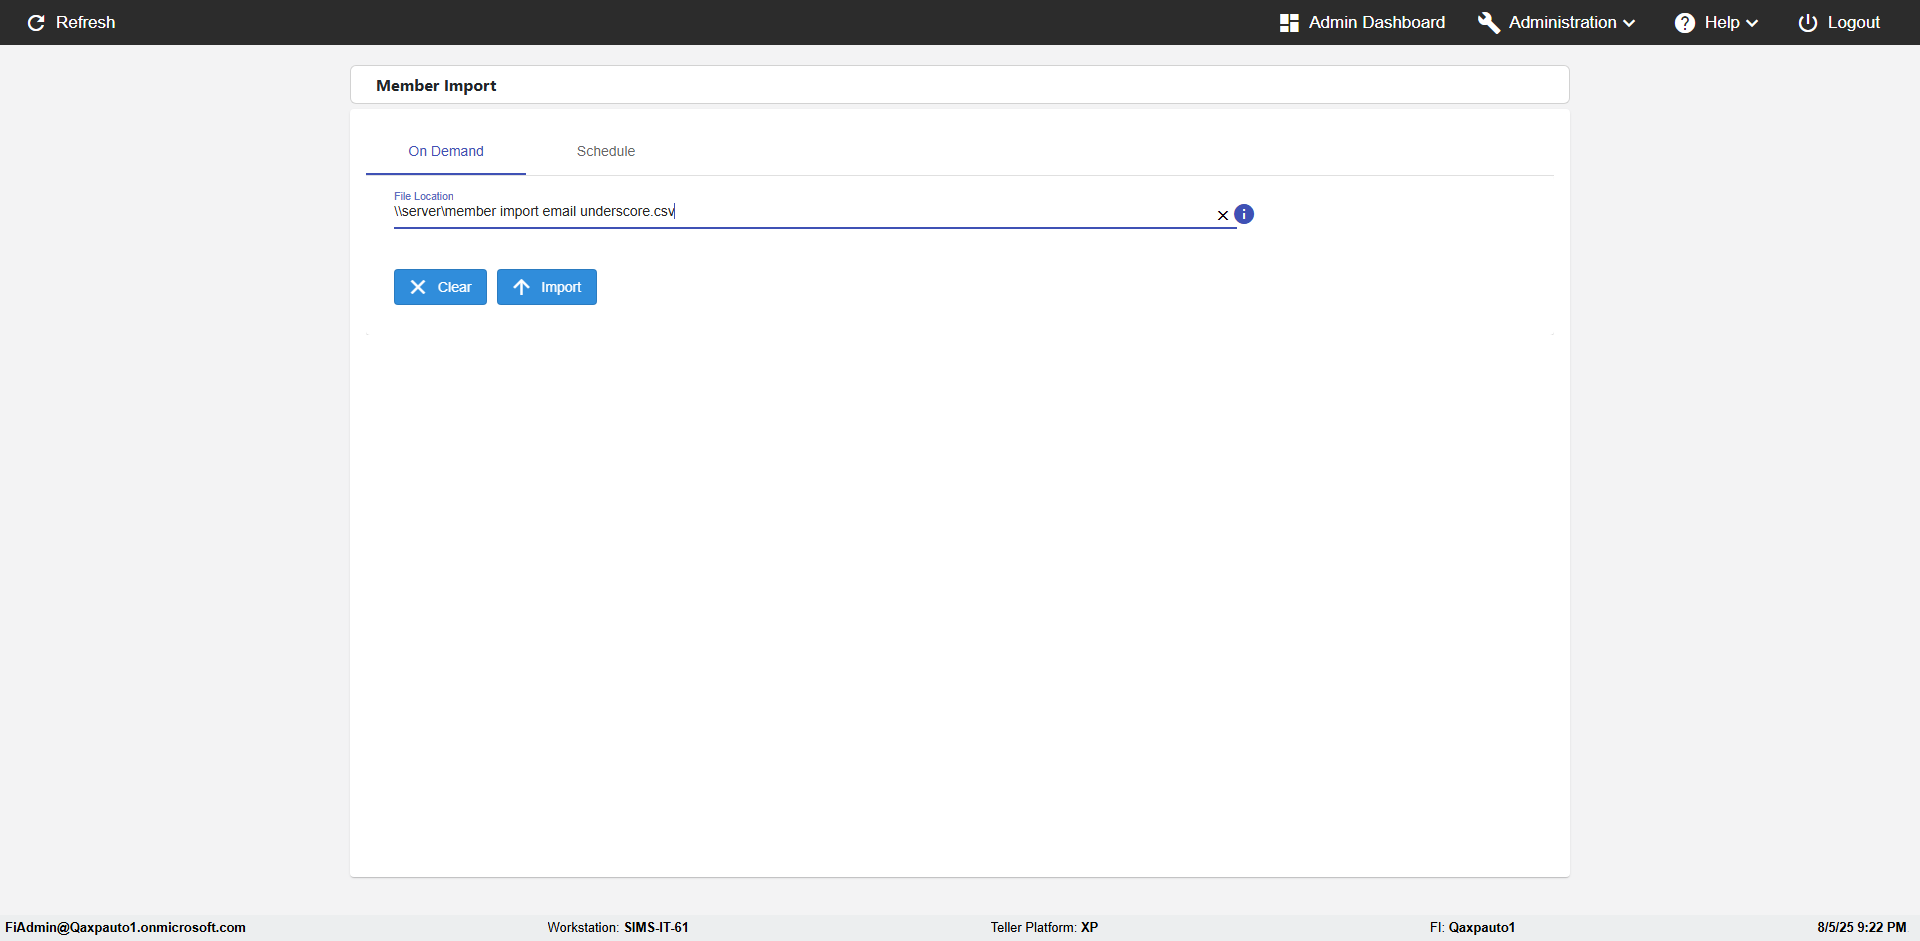This screenshot has height=941, width=1920.
Task: Switch to the On Demand tab
Action: coord(446,151)
